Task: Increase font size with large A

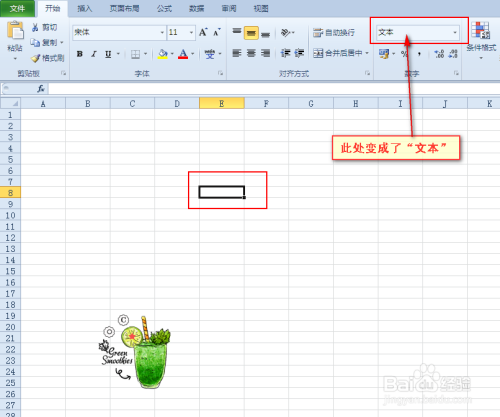Action: 203,32
